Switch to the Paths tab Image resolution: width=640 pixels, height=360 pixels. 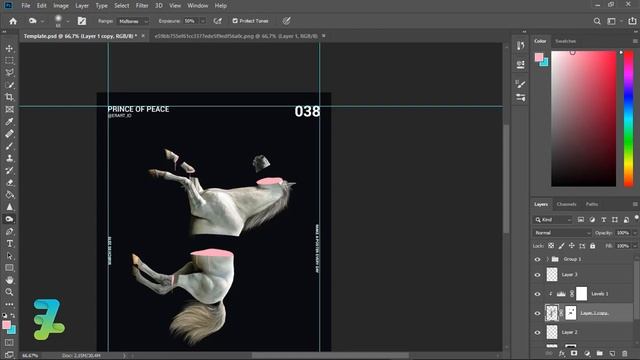pyautogui.click(x=591, y=204)
